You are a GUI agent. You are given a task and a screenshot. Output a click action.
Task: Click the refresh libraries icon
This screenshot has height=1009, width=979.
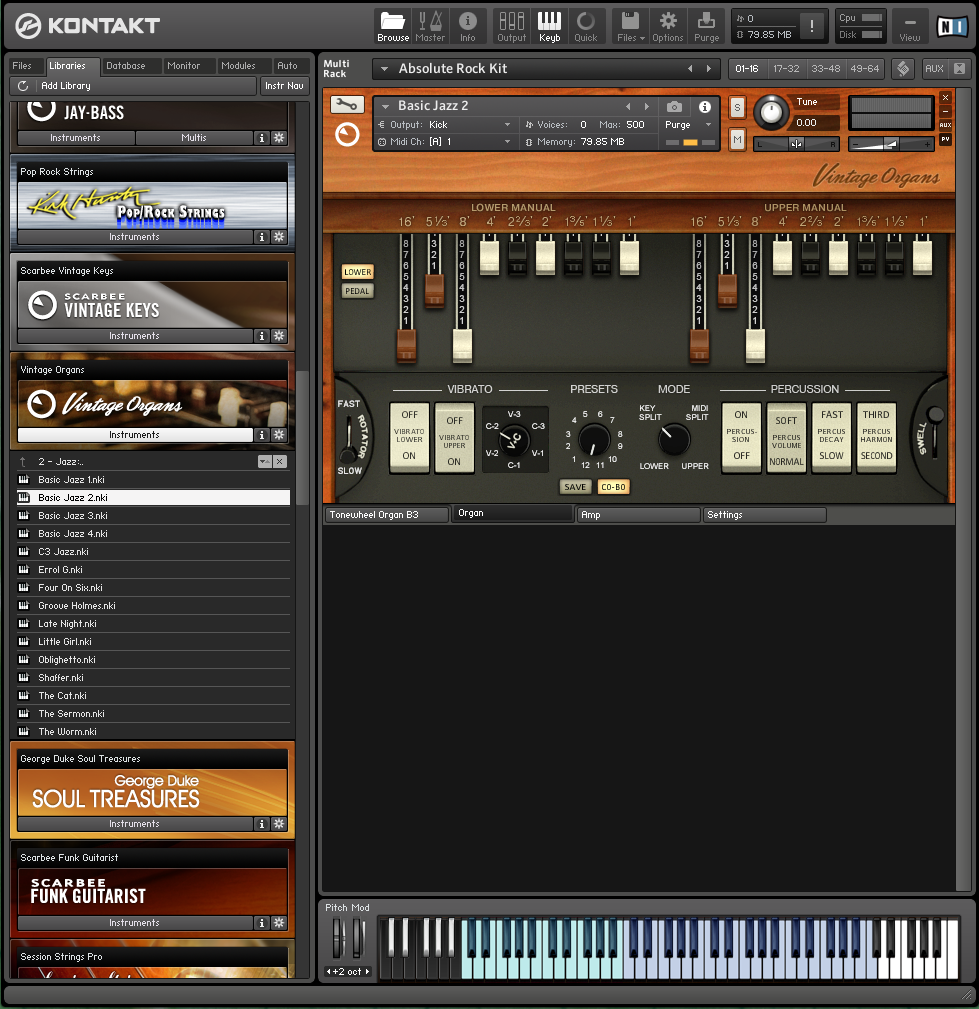23,86
